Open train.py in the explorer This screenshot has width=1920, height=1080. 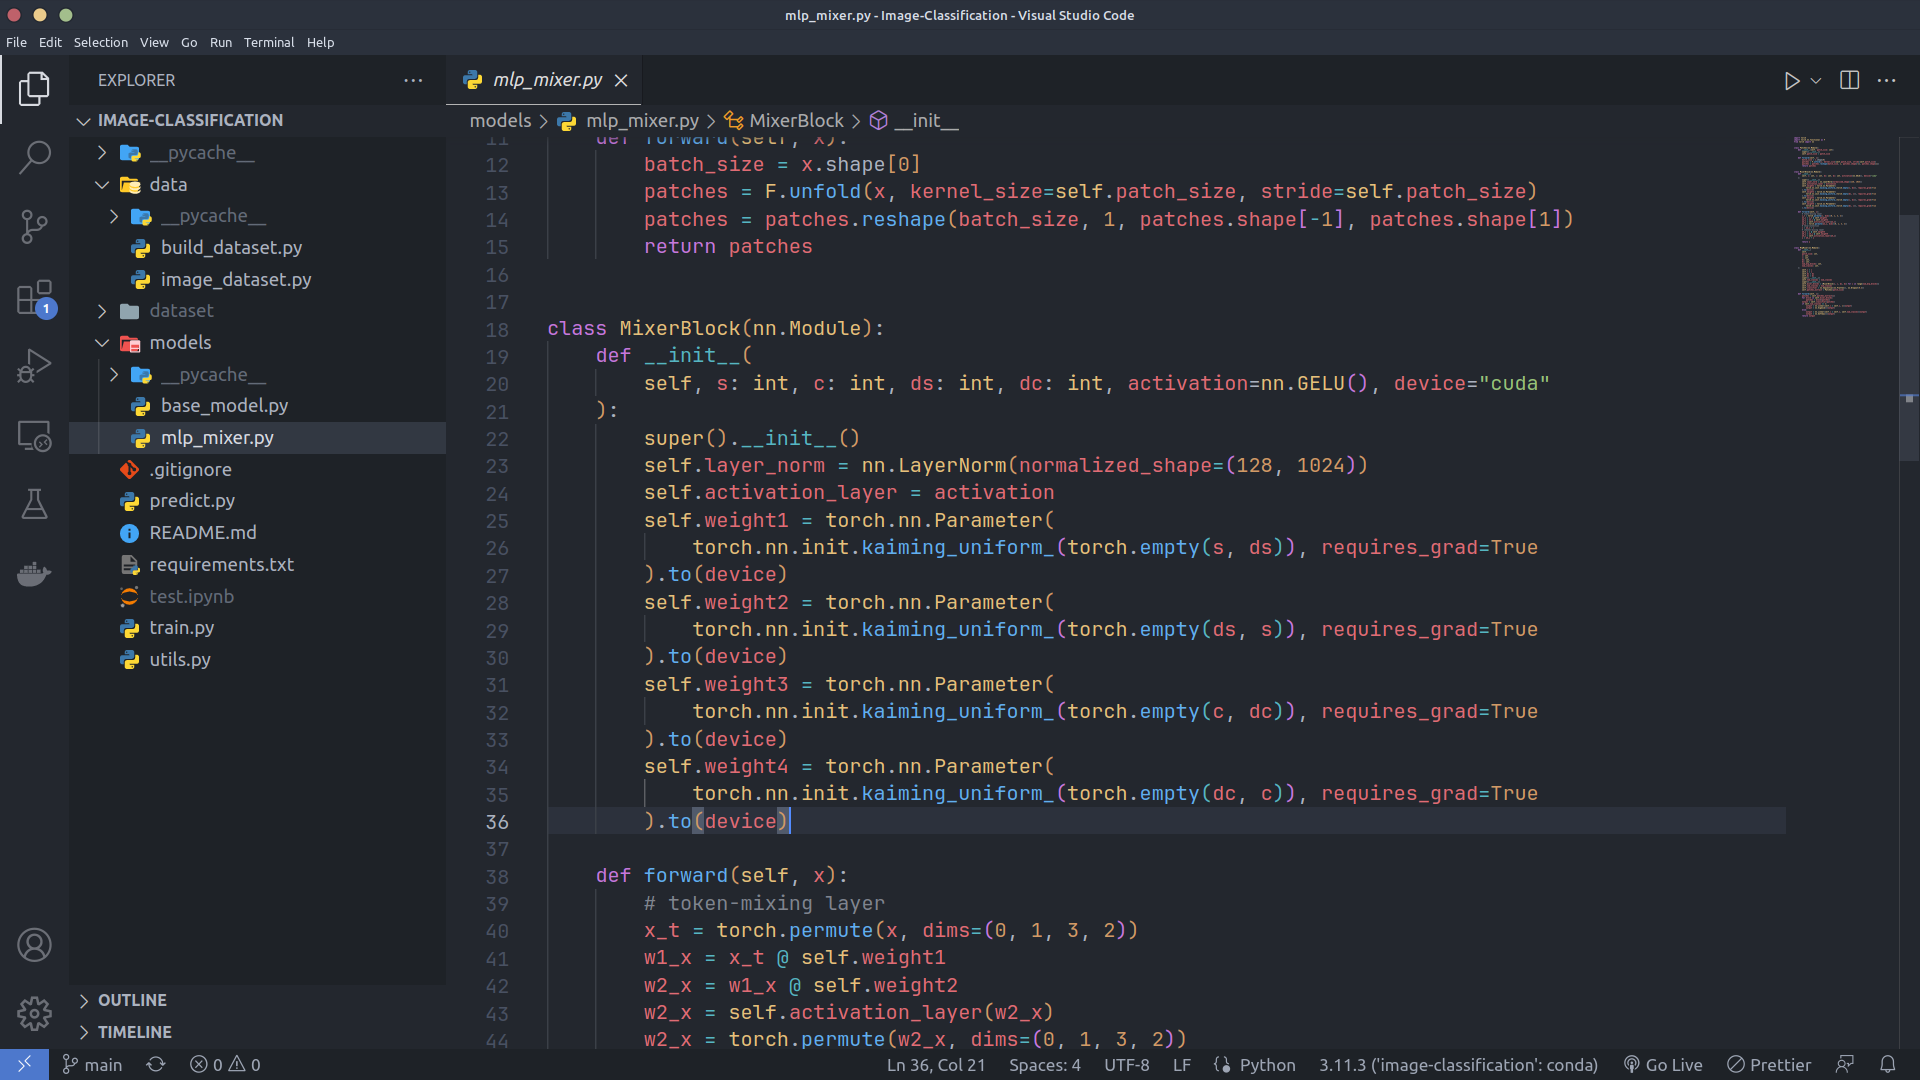[x=181, y=628]
